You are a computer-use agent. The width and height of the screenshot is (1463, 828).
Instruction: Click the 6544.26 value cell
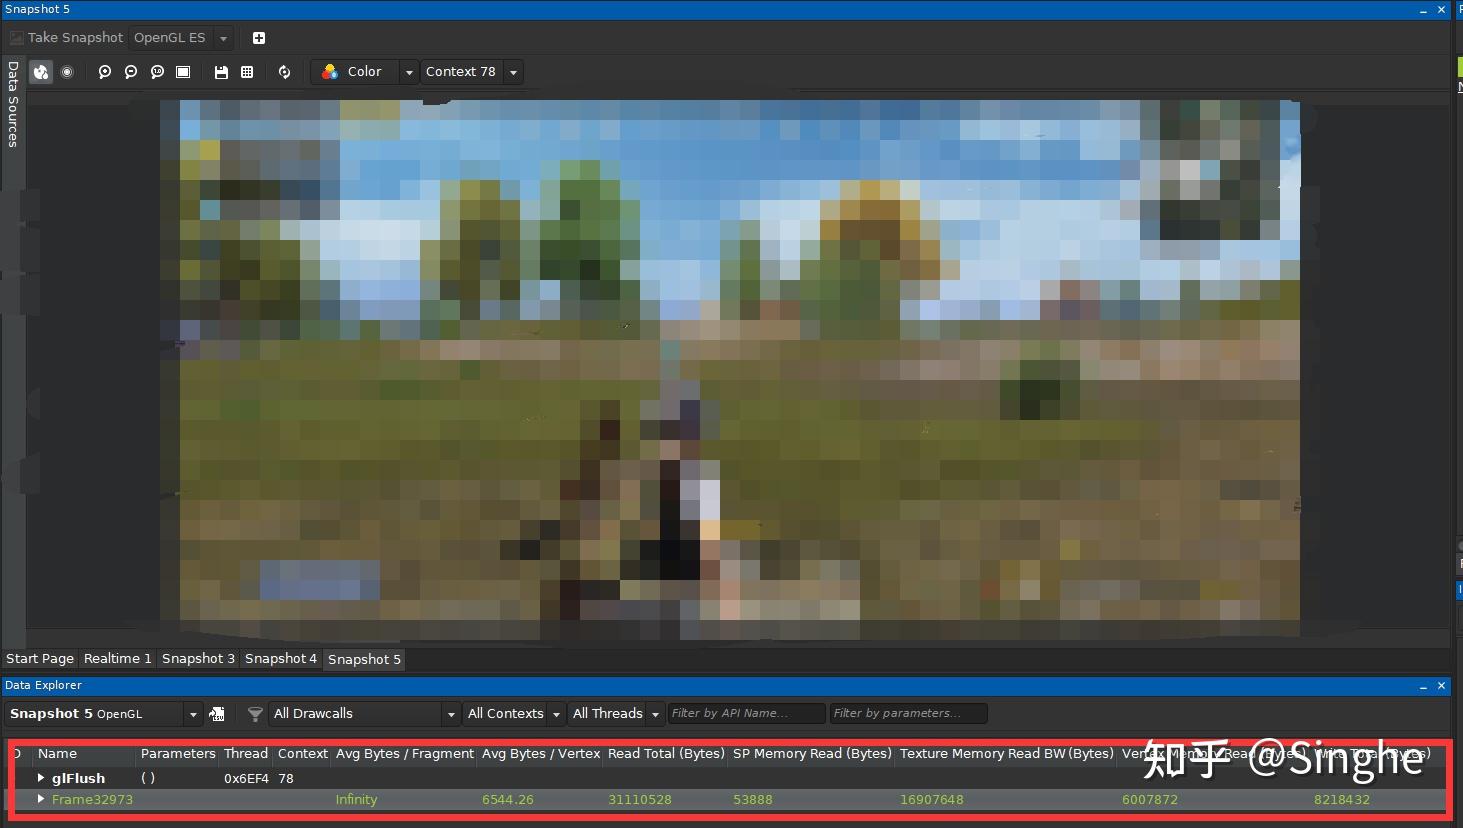508,800
